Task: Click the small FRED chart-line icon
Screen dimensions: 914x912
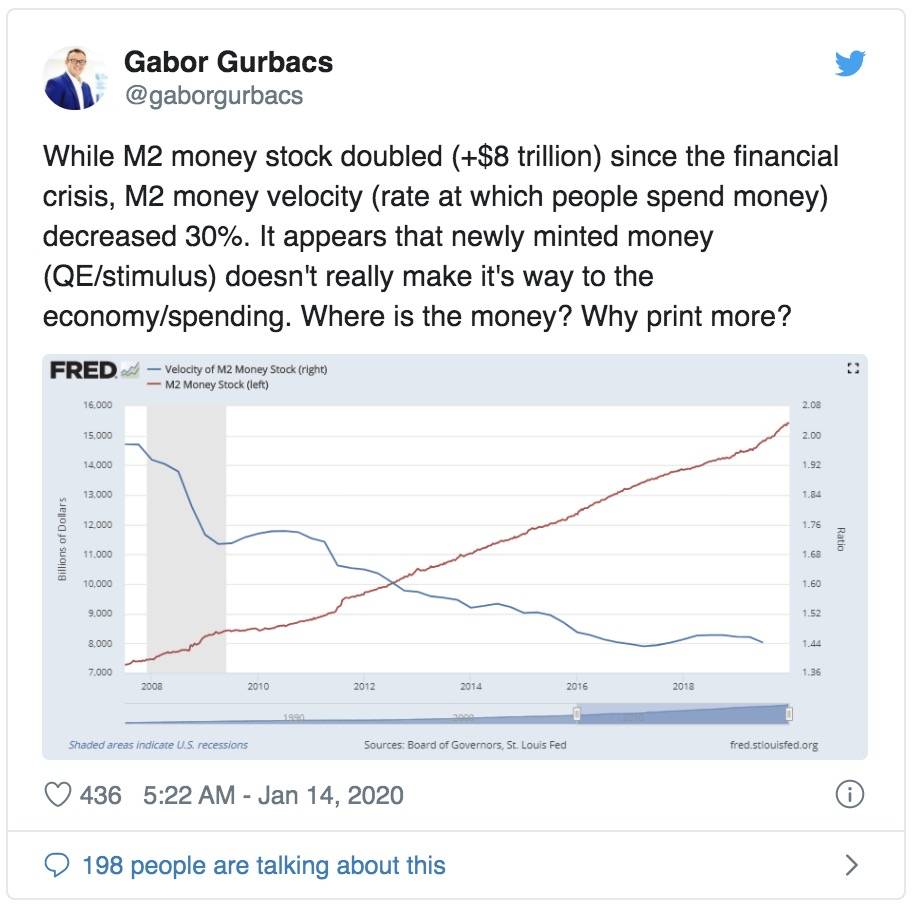Action: [x=129, y=370]
